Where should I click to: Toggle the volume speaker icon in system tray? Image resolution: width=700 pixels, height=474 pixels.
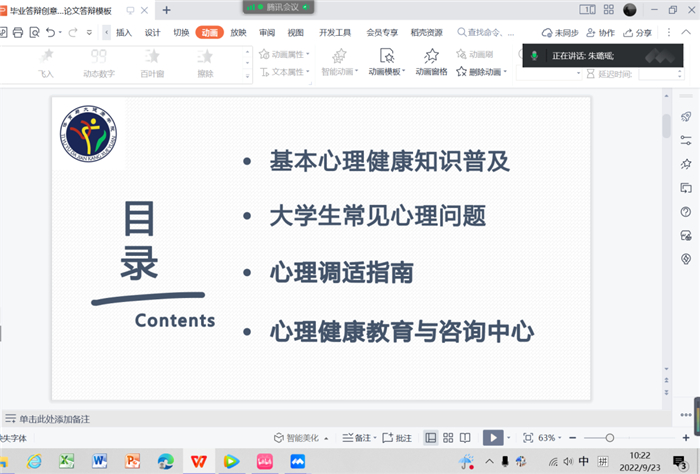pos(568,461)
